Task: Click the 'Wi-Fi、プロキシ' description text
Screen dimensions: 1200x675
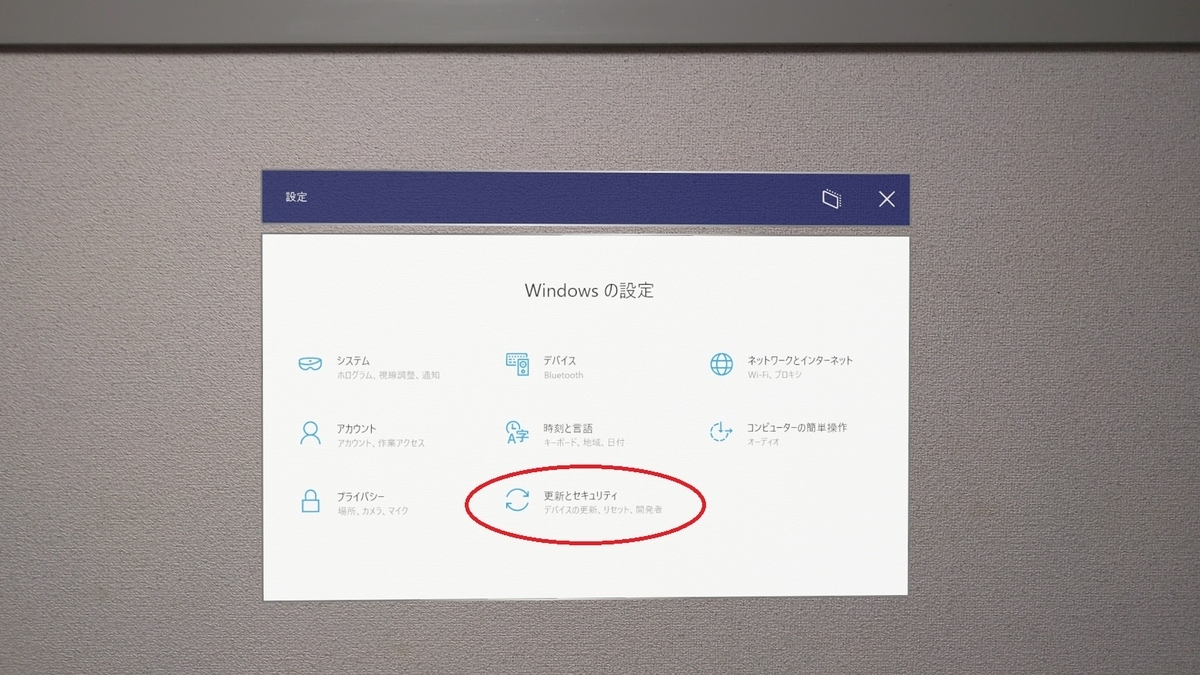Action: [775, 375]
